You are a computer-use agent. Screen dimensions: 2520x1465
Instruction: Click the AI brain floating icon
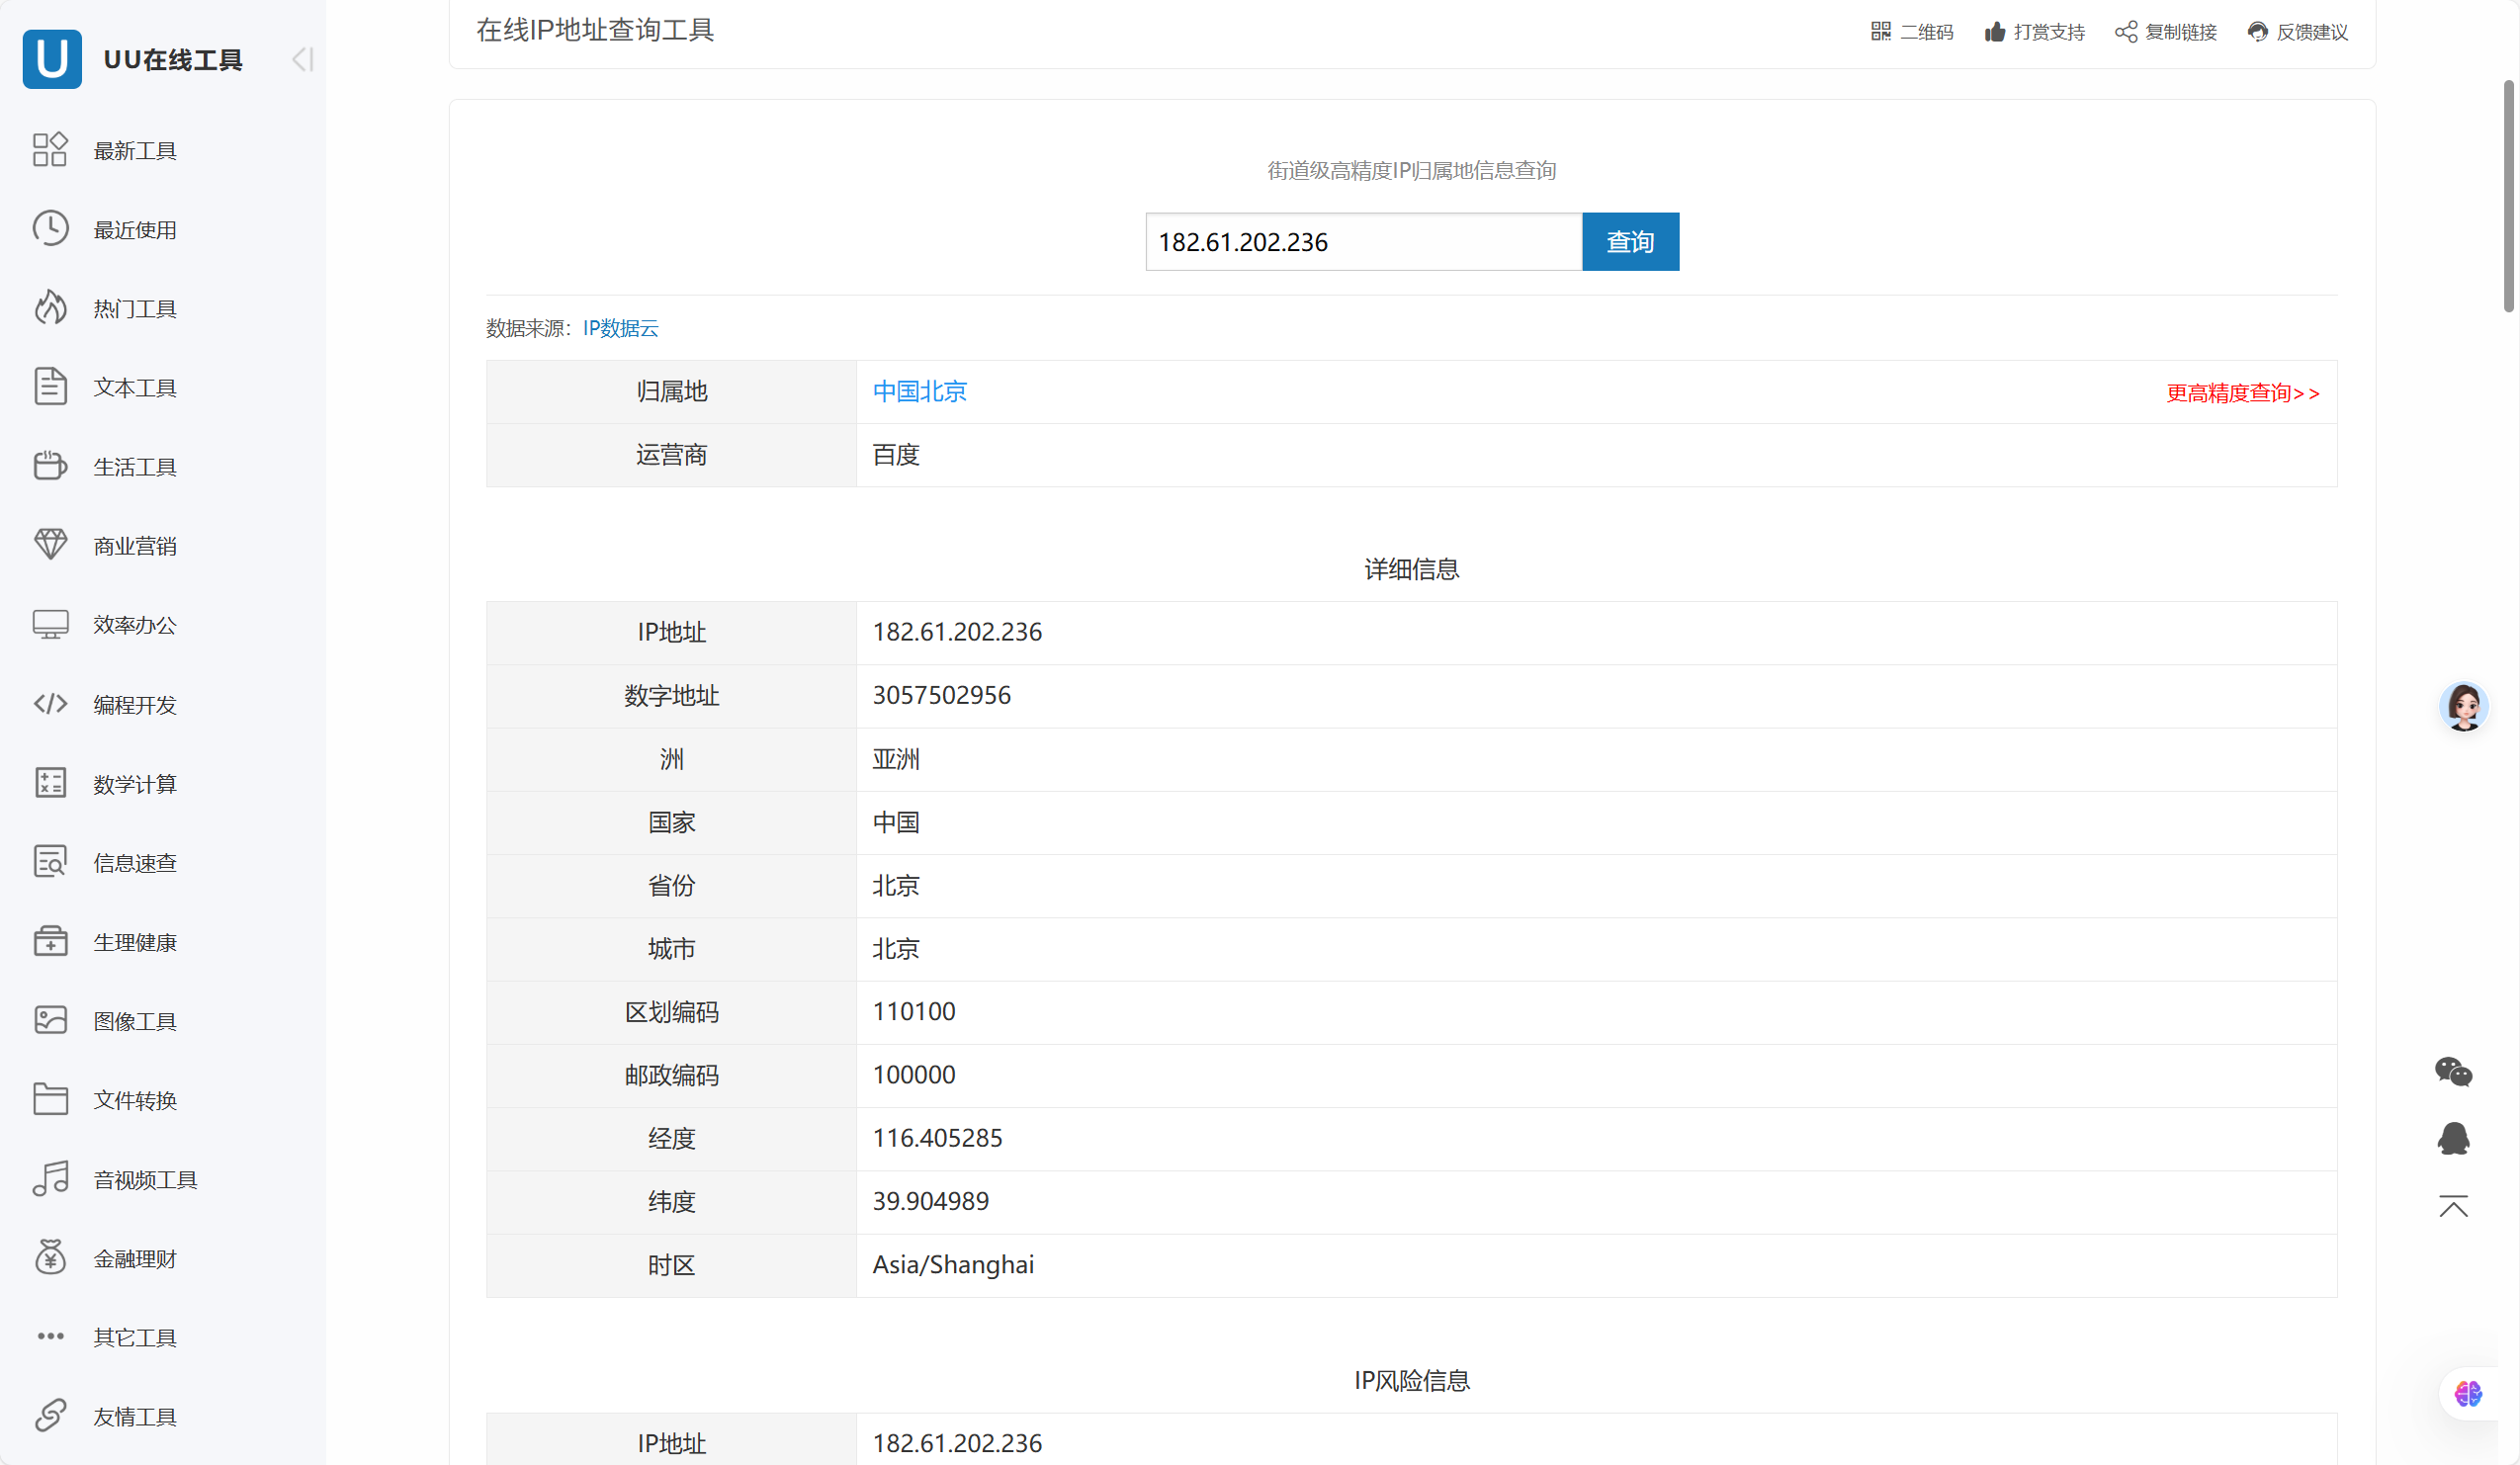(x=2467, y=1393)
